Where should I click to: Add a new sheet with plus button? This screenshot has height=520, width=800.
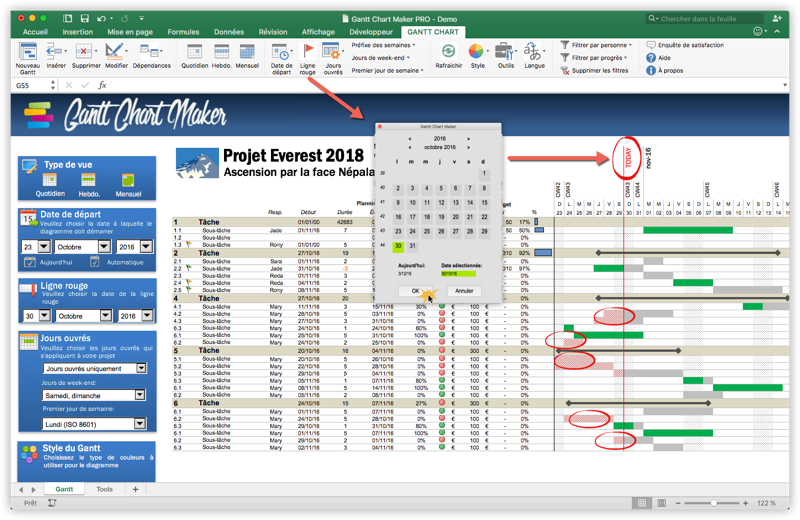click(135, 489)
